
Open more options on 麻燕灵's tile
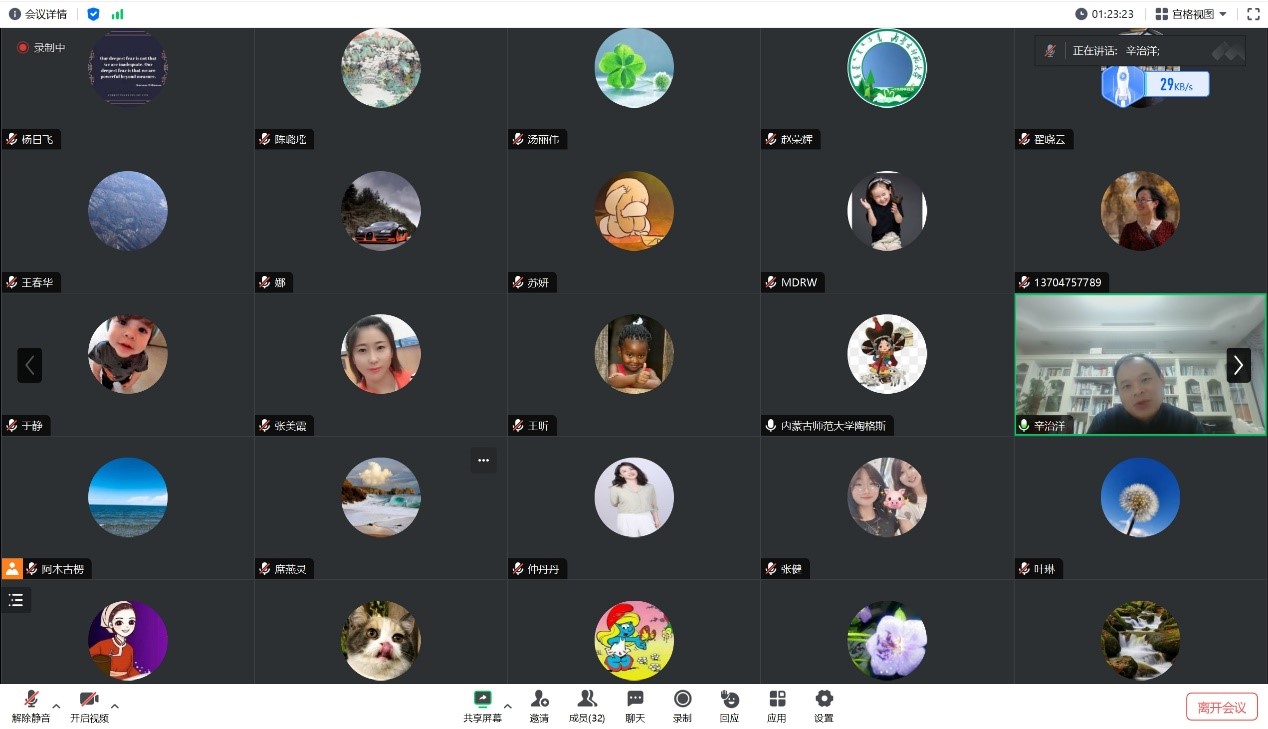point(483,460)
